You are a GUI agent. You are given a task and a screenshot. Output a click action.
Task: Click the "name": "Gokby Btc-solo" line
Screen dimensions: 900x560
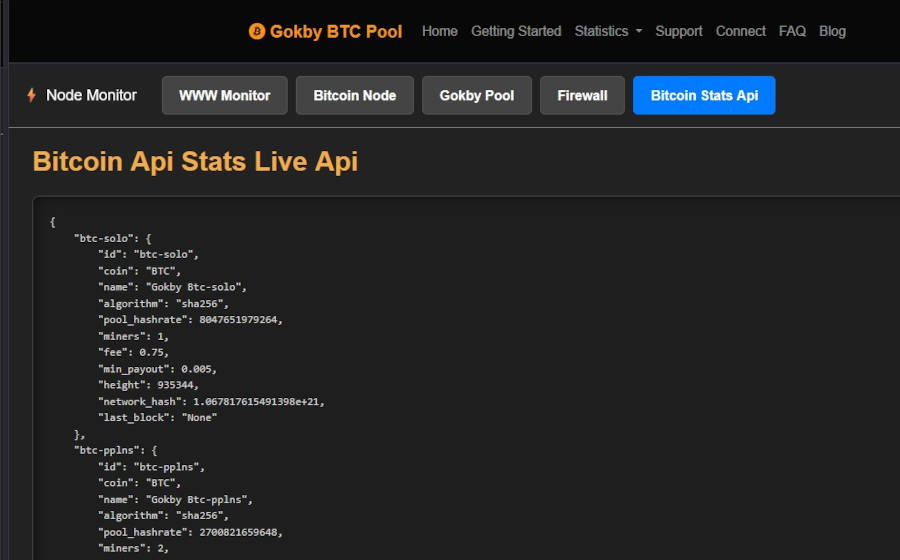[172, 287]
